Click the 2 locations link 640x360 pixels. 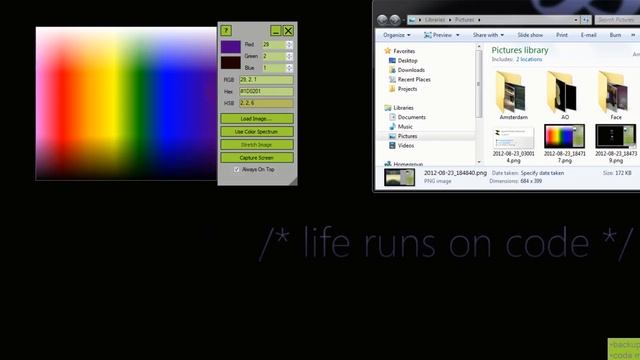pyautogui.click(x=529, y=60)
